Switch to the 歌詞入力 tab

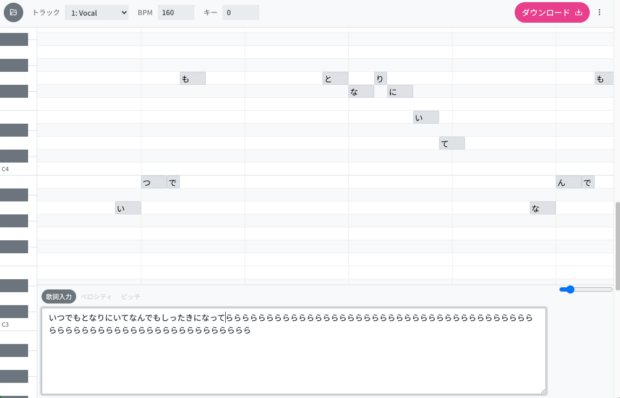[x=59, y=296]
